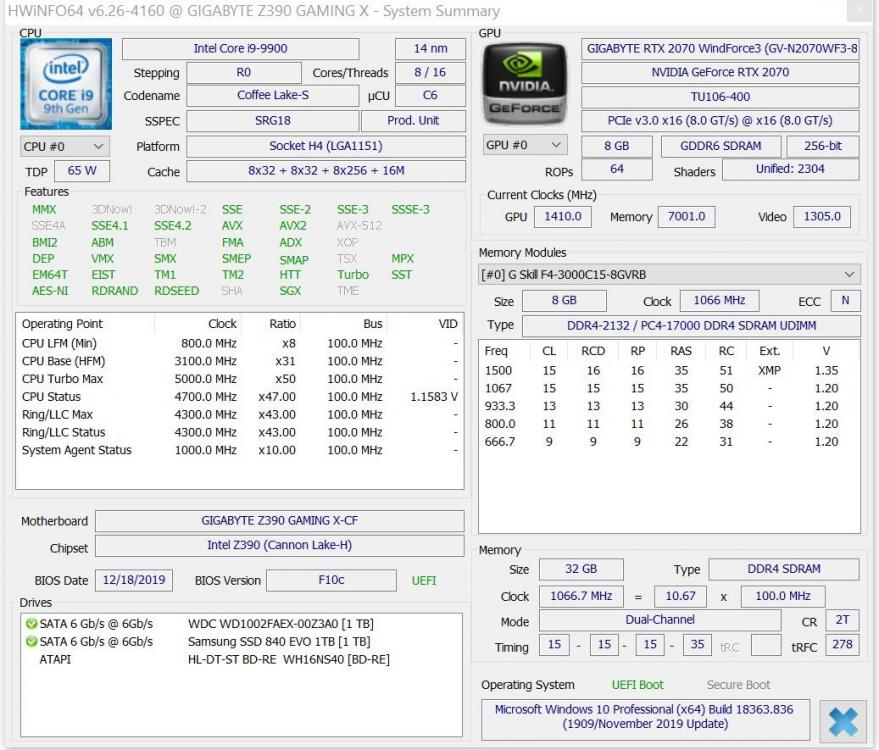879x750 pixels.
Task: Click the RDSEED feature flag
Action: [177, 291]
